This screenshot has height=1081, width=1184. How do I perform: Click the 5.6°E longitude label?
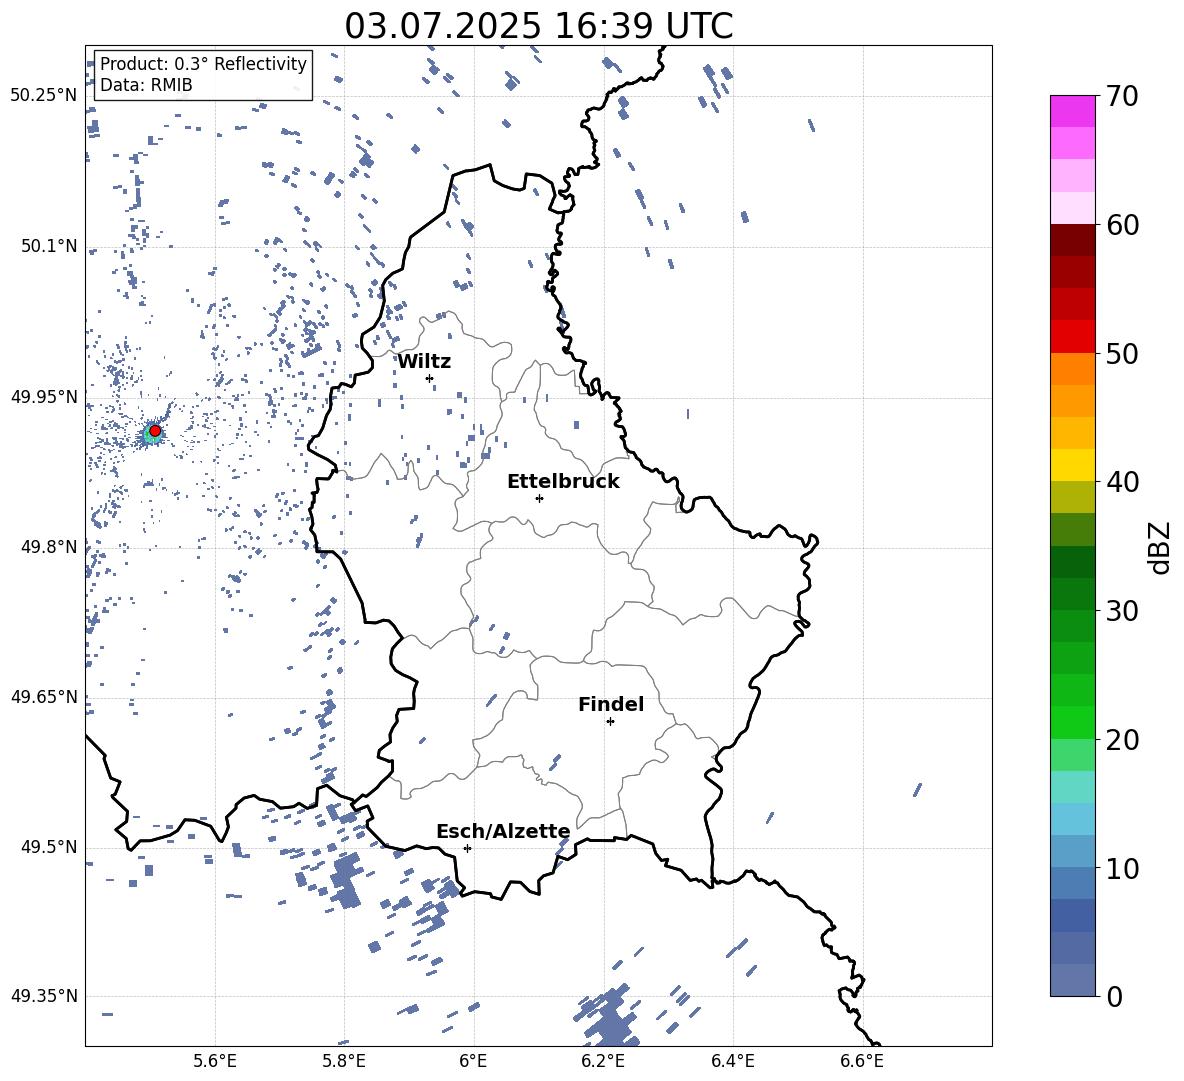point(215,1061)
